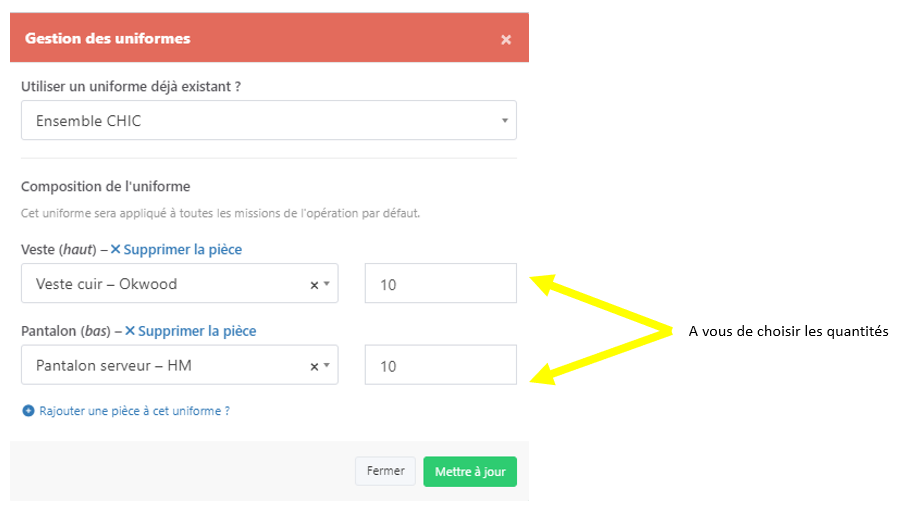Click the Veste cuir – Okwood text
Screen dimensions: 908x513
[x=106, y=284]
